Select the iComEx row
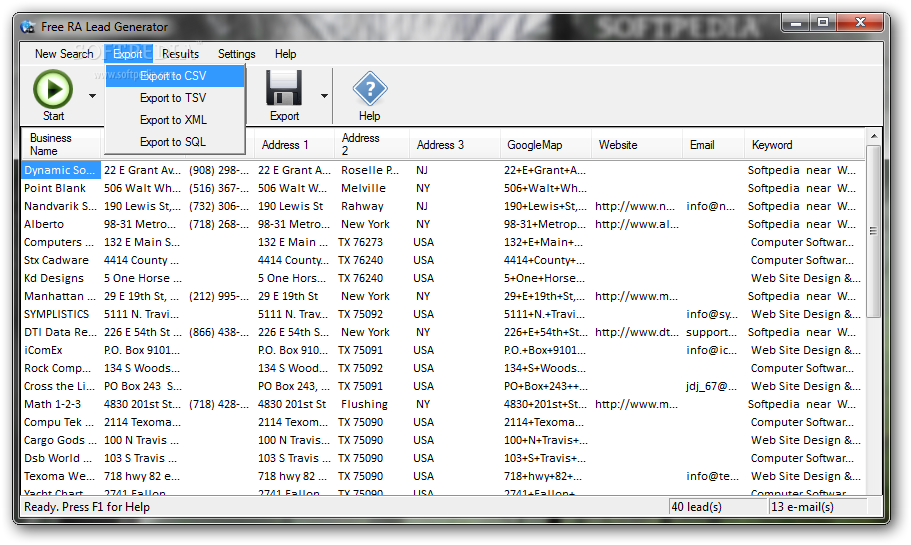The image size is (911, 545). coord(443,350)
